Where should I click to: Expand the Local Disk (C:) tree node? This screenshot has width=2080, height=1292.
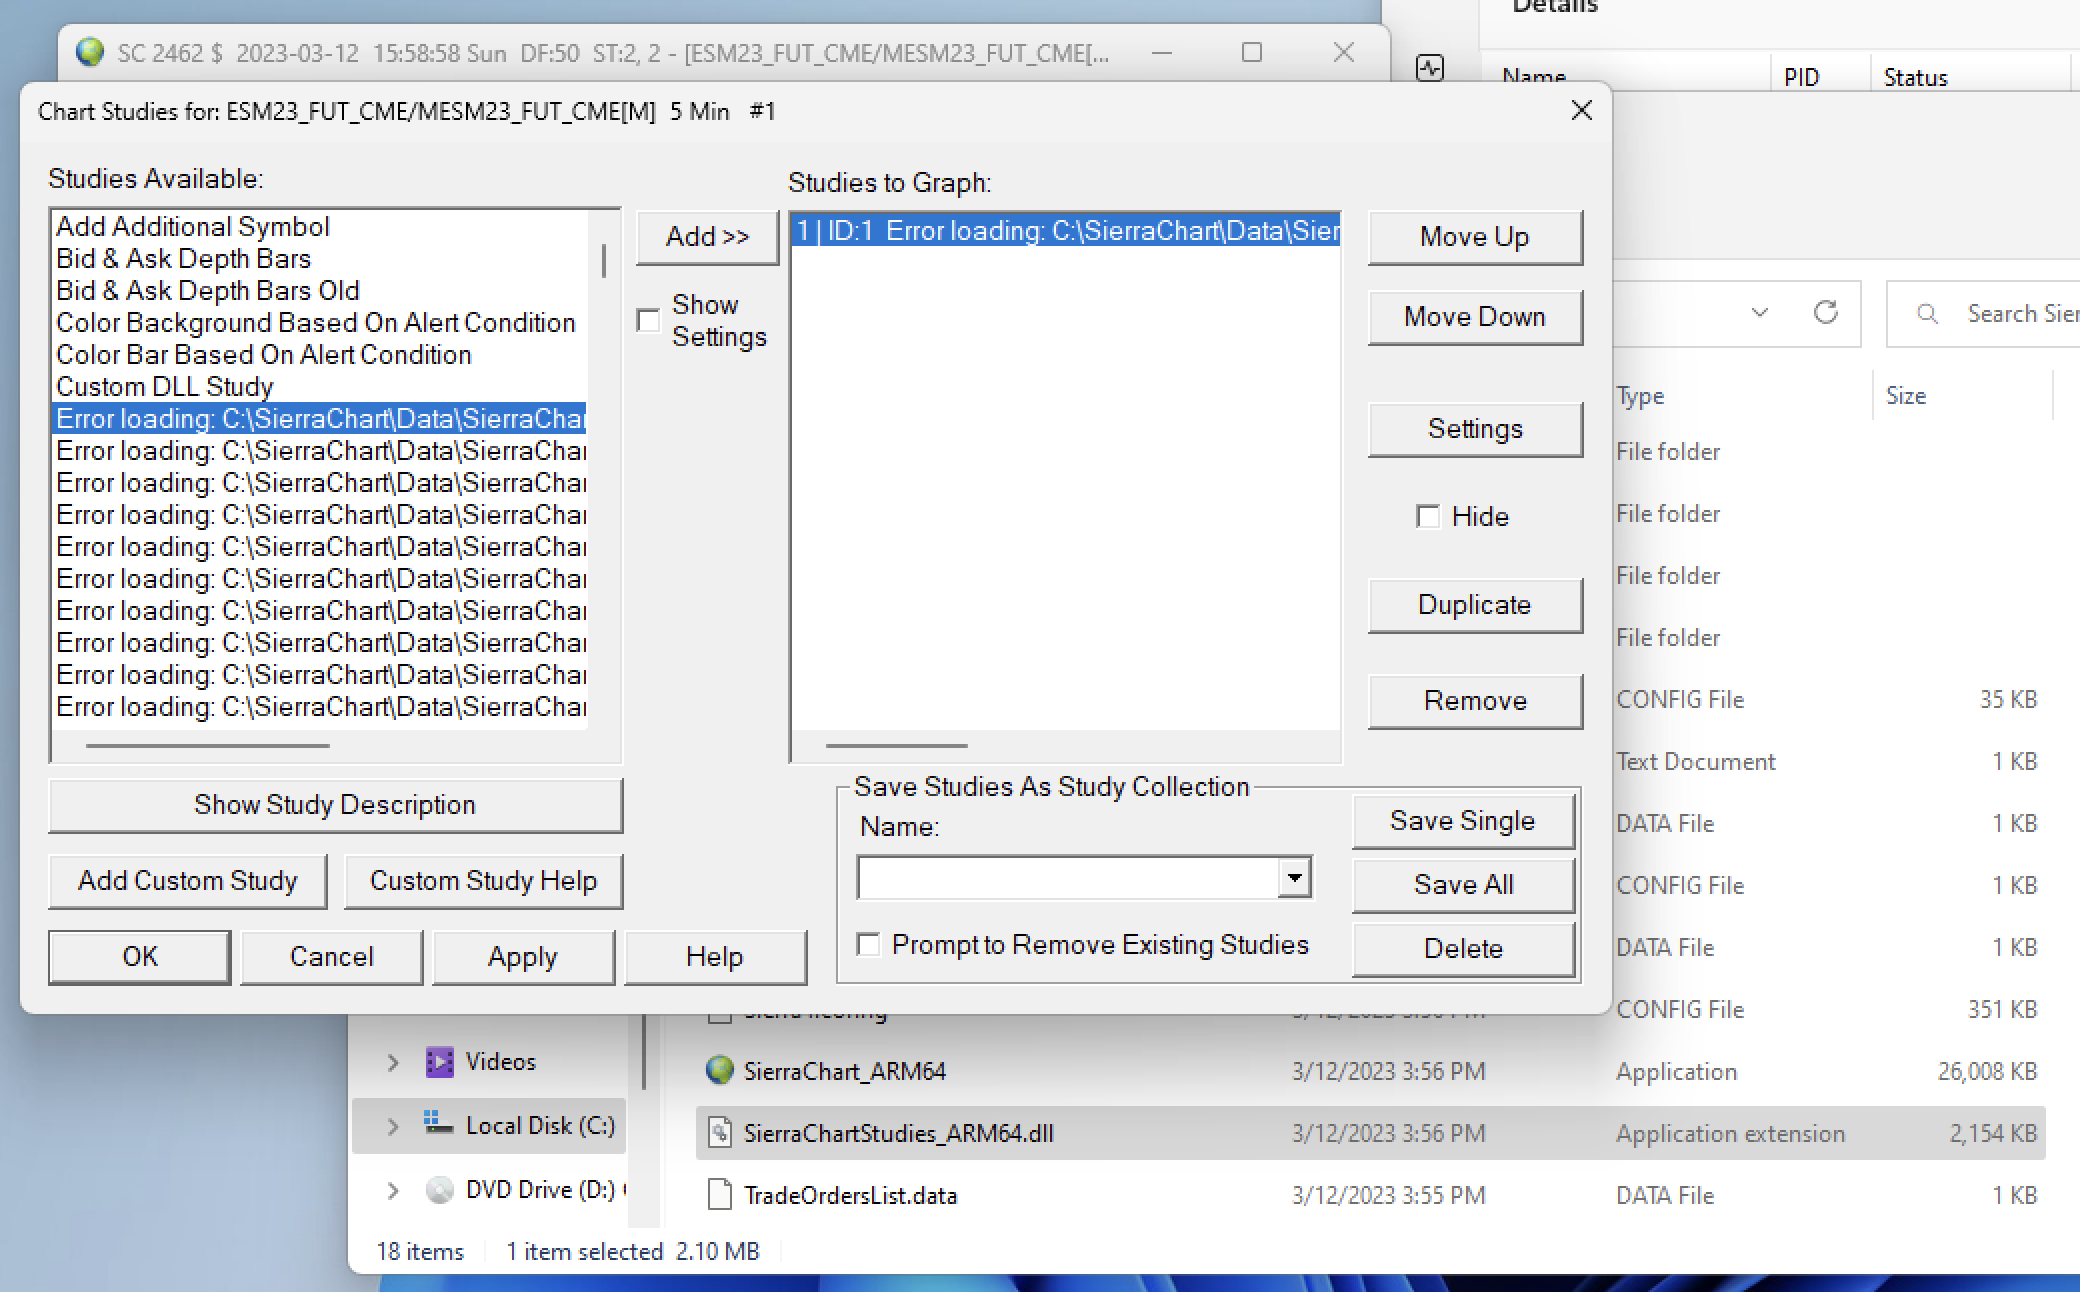tap(393, 1126)
